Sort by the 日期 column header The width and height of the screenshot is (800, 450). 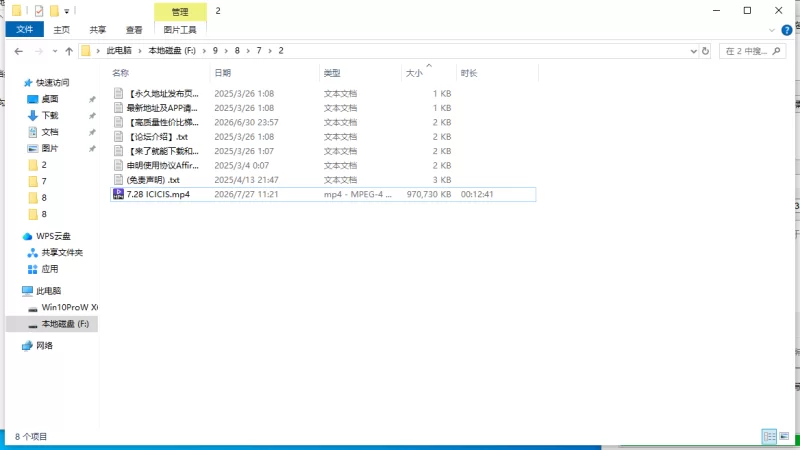coord(264,73)
